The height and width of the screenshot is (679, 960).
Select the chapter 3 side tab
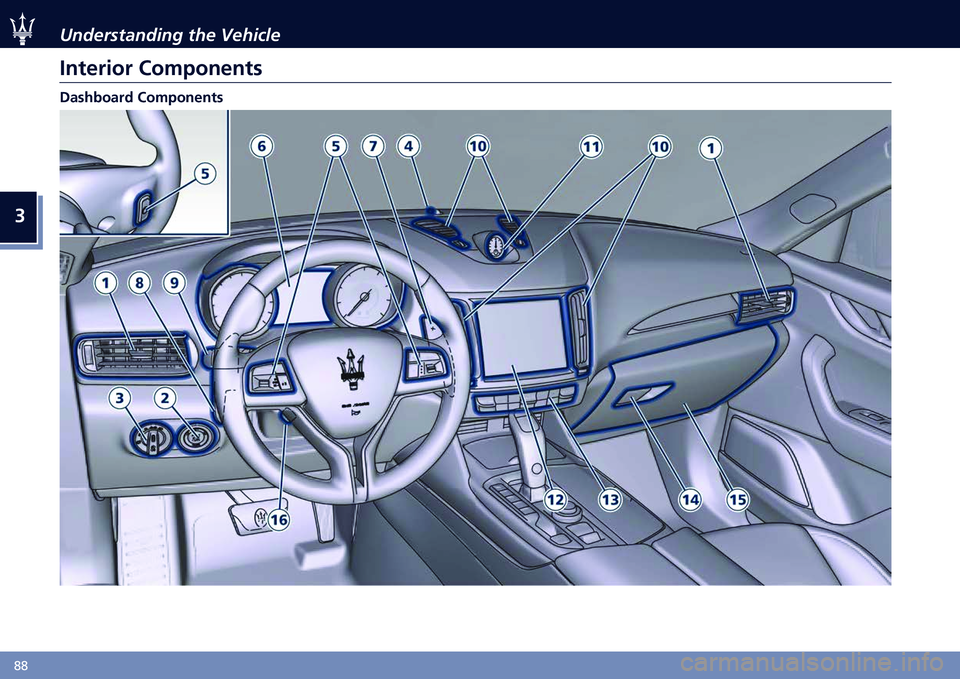tap(20, 216)
